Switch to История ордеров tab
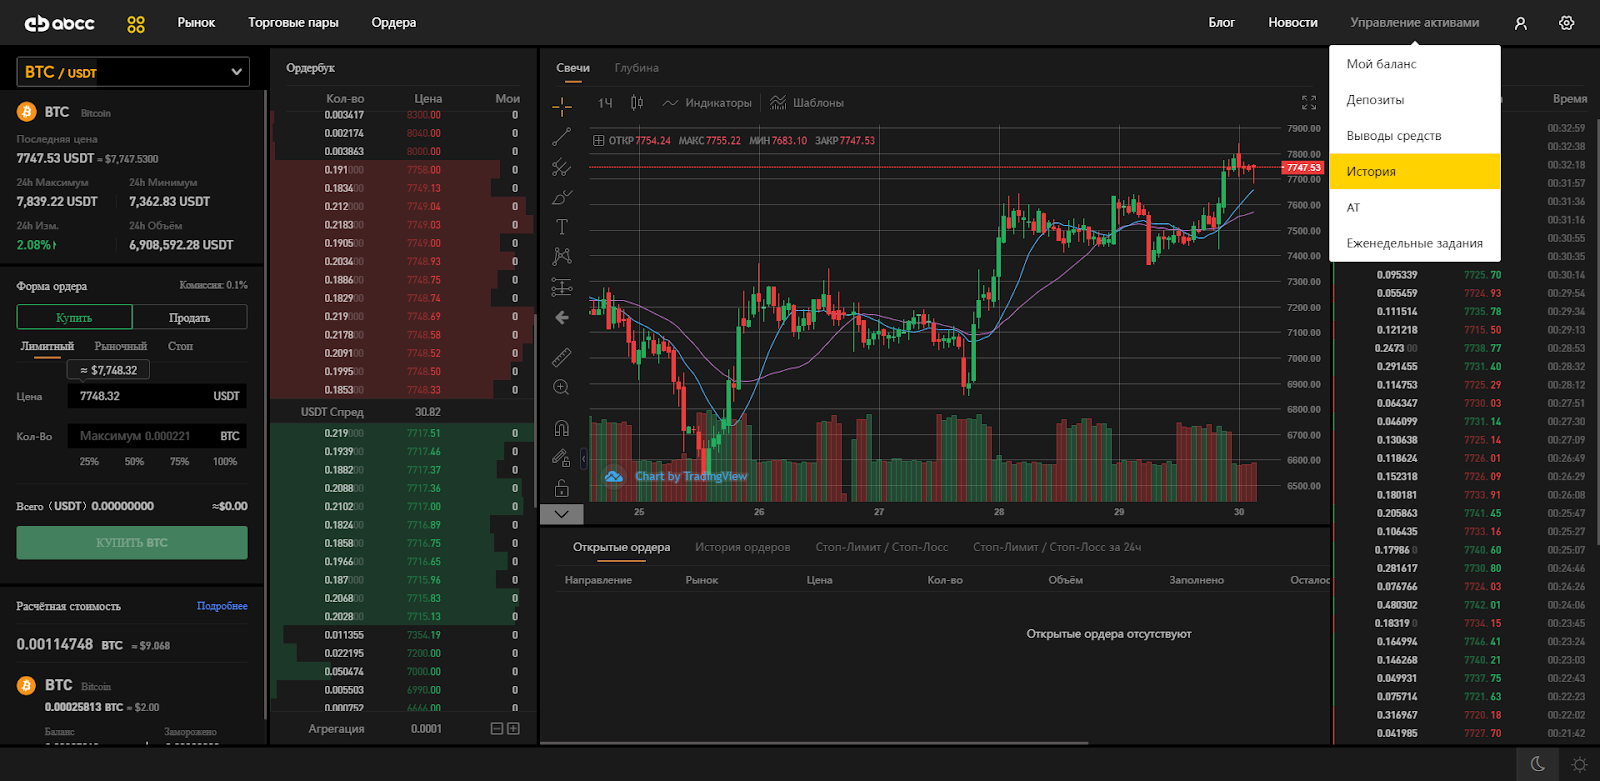 click(x=743, y=547)
